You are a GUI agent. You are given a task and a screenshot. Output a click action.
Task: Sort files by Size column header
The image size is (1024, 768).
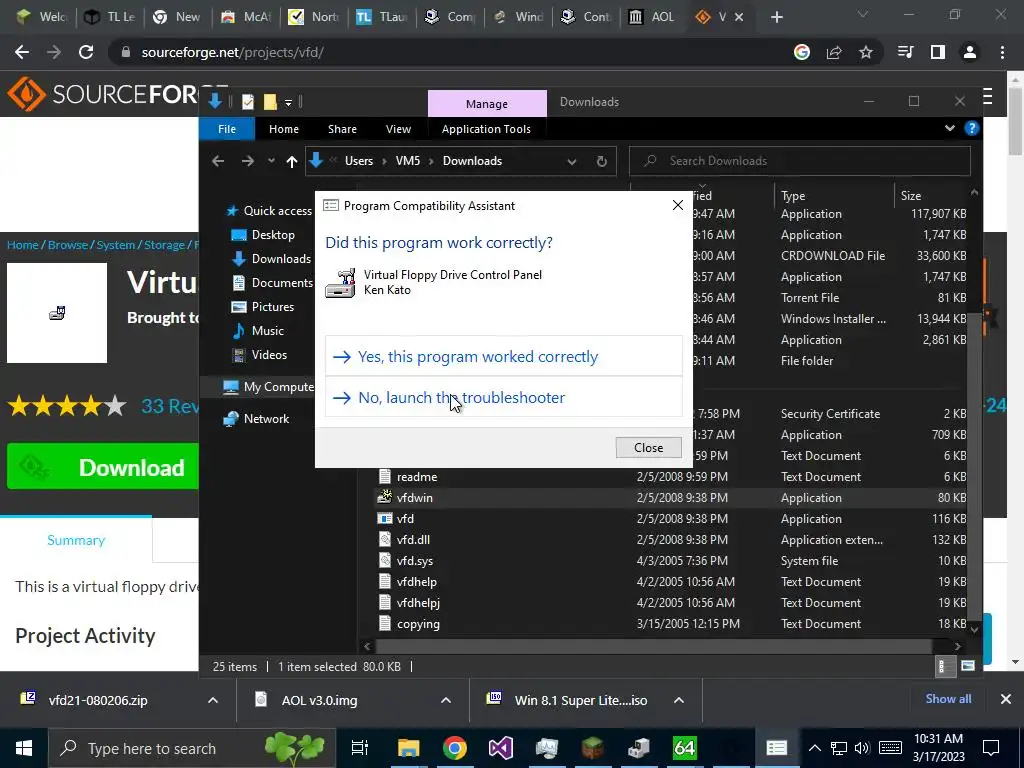click(911, 196)
